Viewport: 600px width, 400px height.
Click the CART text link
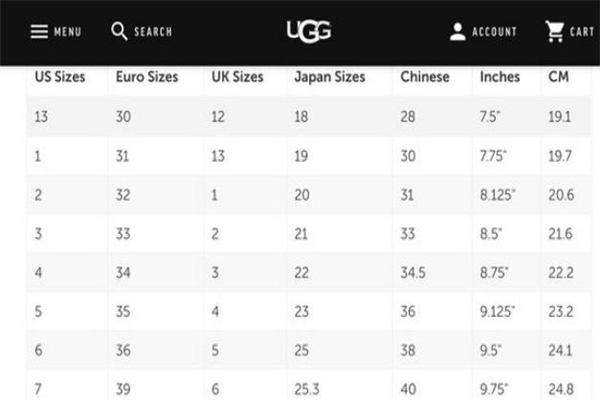[582, 32]
